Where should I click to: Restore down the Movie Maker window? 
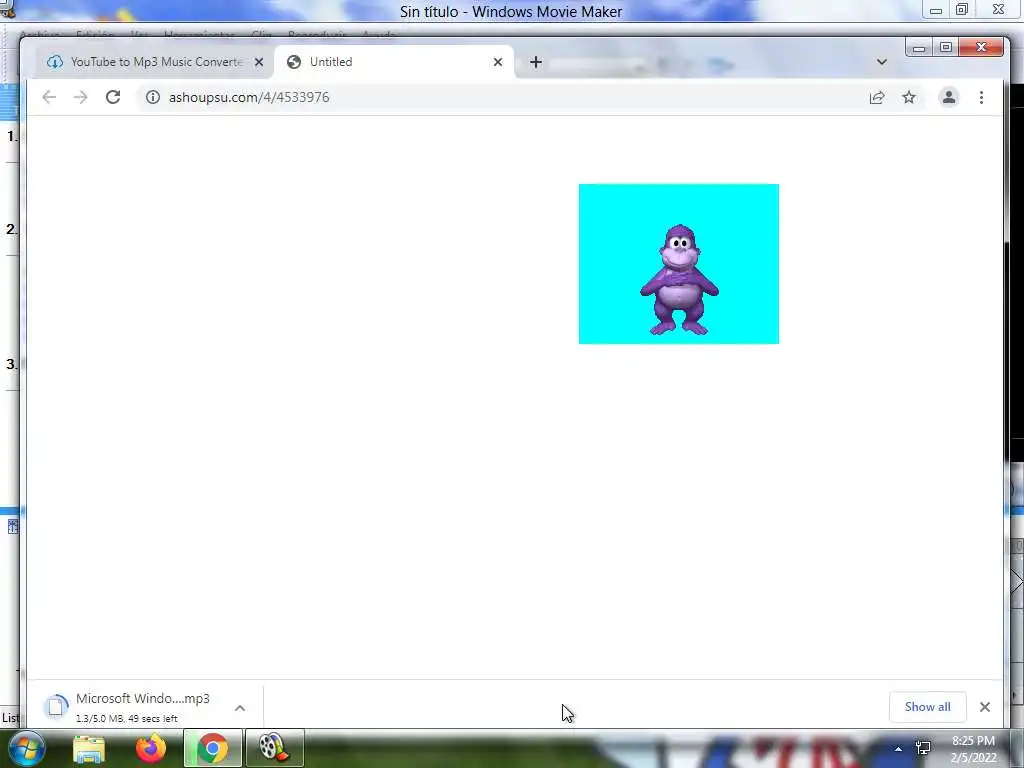pos(962,9)
